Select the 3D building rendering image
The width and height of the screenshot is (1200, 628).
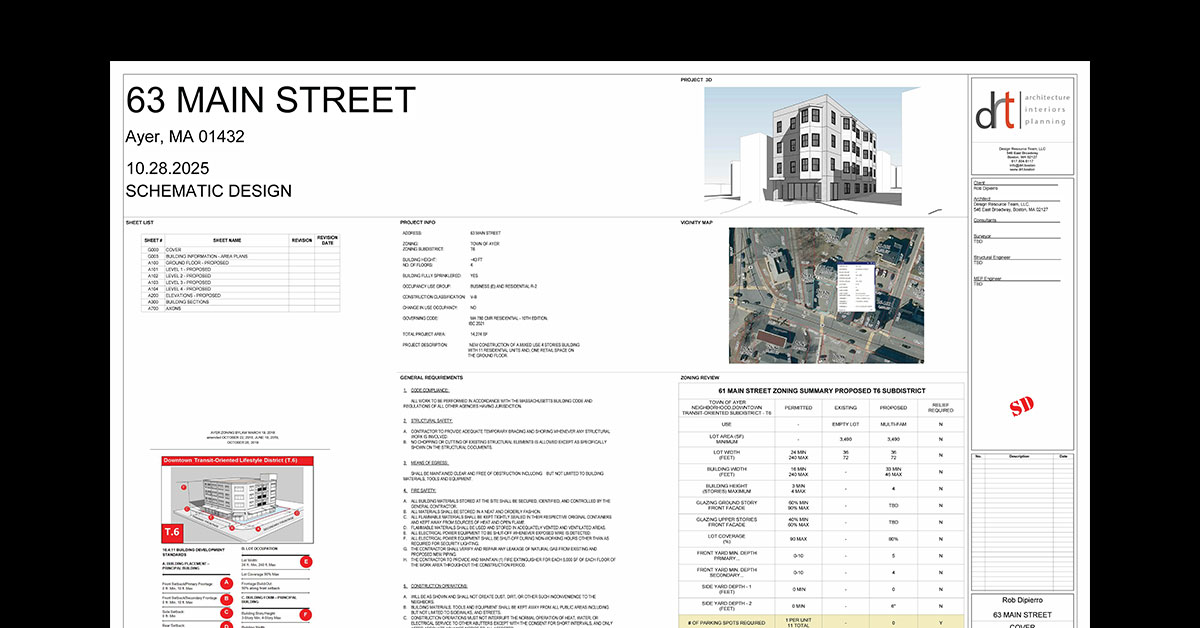(x=822, y=150)
